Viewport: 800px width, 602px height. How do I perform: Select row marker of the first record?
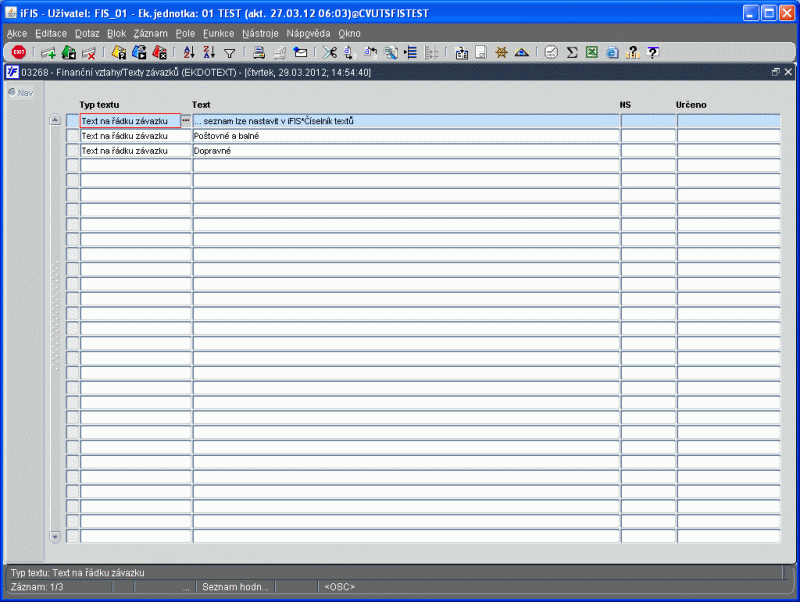72,121
